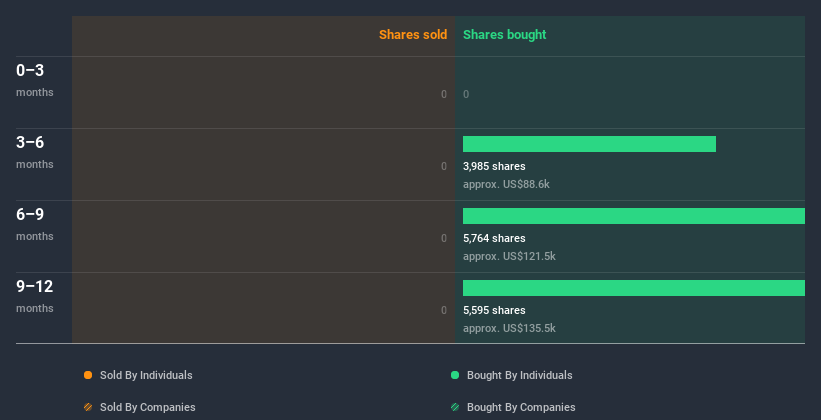Click the Shares sold column header
Screen dimensions: 821x420
click(x=413, y=35)
